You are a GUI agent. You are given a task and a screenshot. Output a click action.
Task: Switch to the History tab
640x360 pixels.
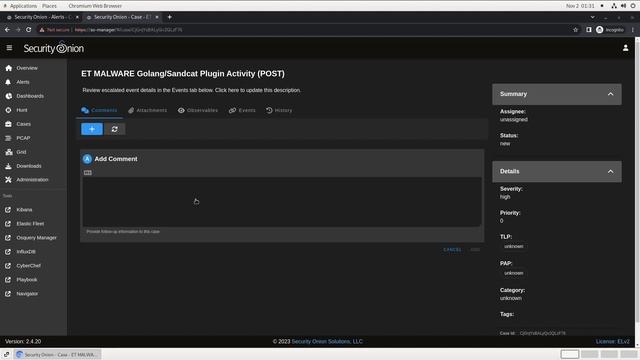[279, 110]
